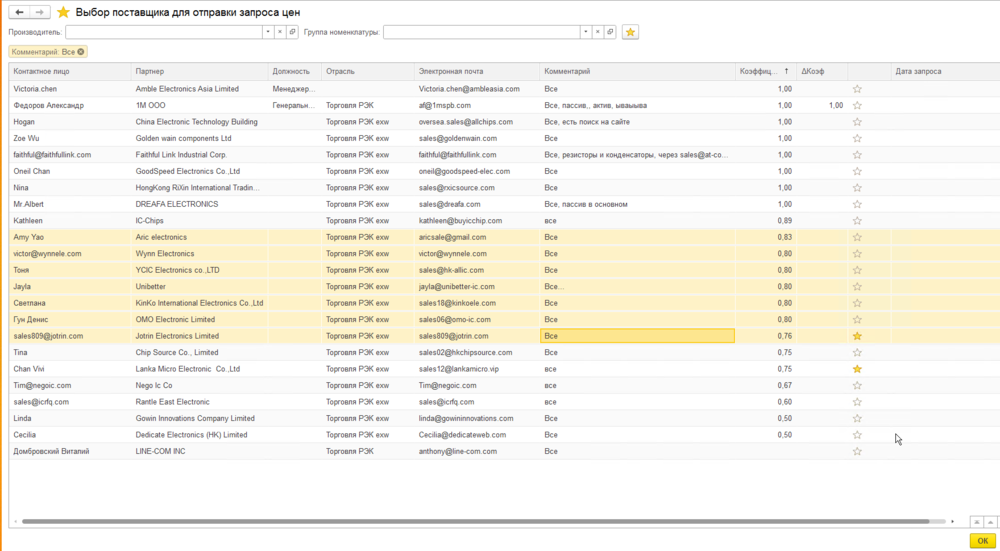Open the Группа номенклатуры selection form icon

point(610,32)
